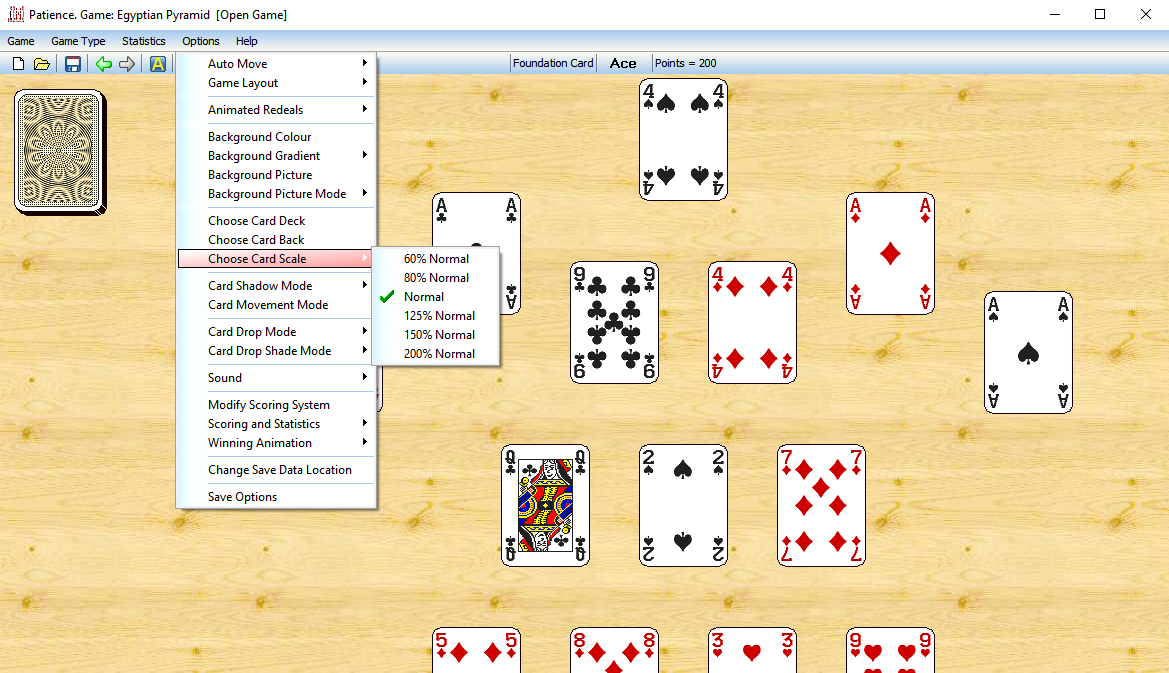Expand the Game Layout submenu

pyautogui.click(x=276, y=83)
